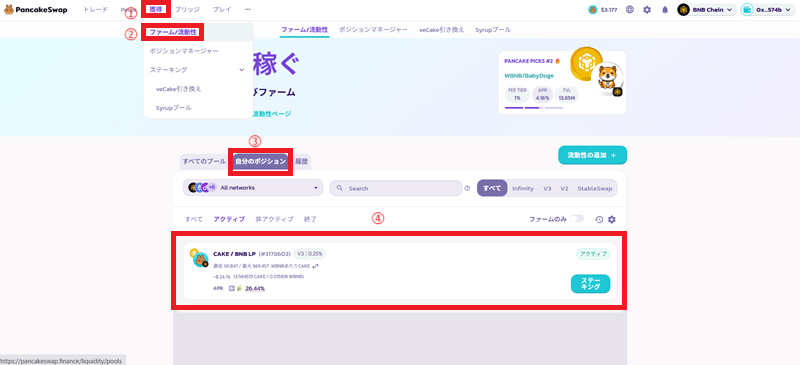This screenshot has height=365, width=800.
Task: Switch to 履歴 tab
Action: (302, 162)
